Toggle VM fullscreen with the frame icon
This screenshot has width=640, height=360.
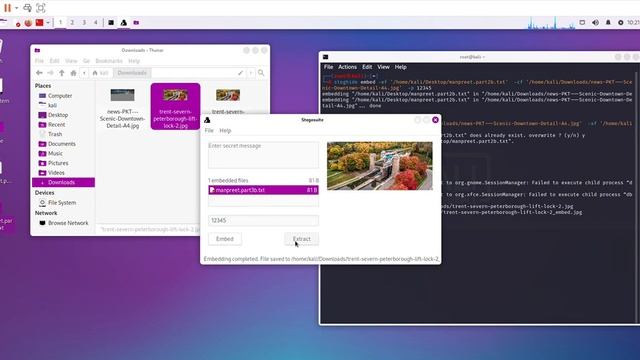[x=41, y=8]
